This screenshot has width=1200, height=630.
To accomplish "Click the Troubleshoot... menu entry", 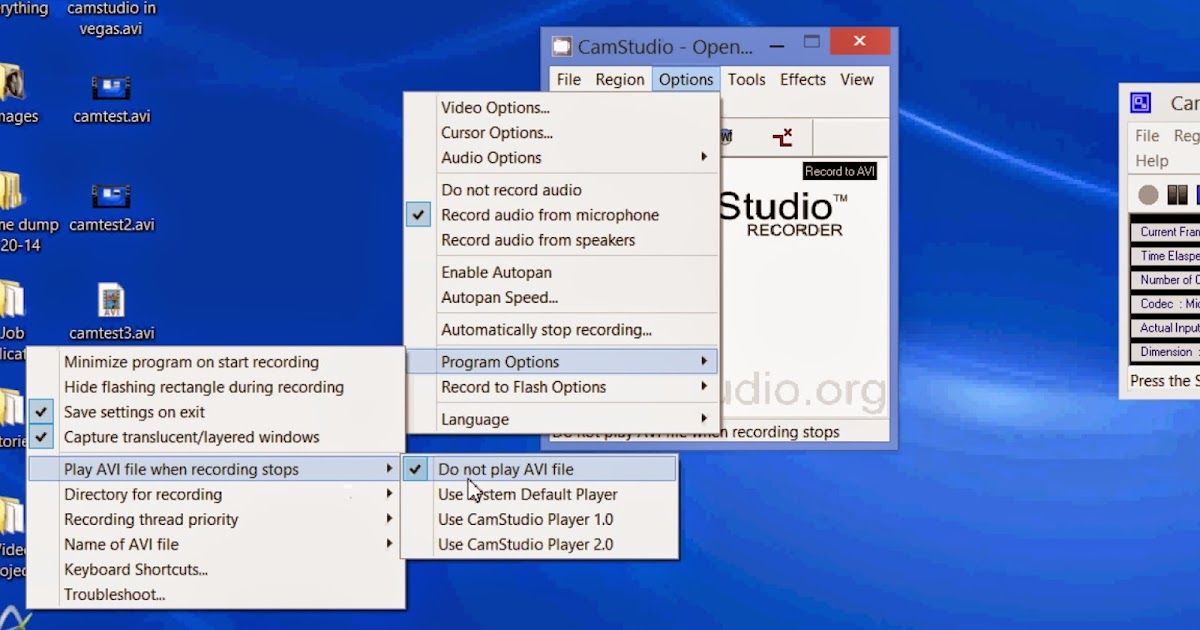I will [x=216, y=594].
